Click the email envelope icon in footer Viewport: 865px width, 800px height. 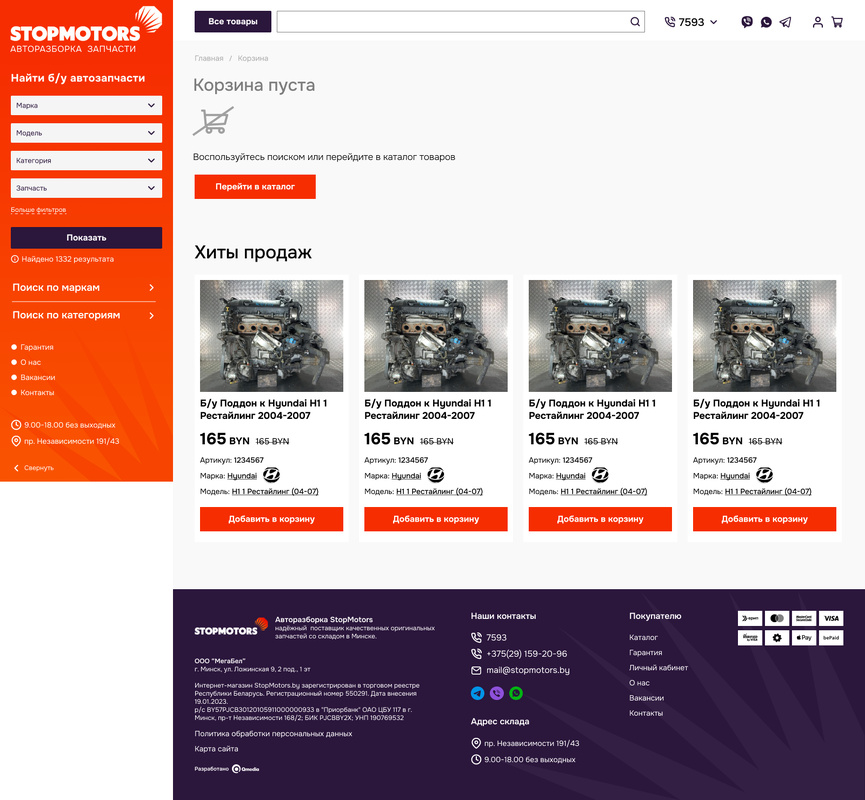click(476, 670)
